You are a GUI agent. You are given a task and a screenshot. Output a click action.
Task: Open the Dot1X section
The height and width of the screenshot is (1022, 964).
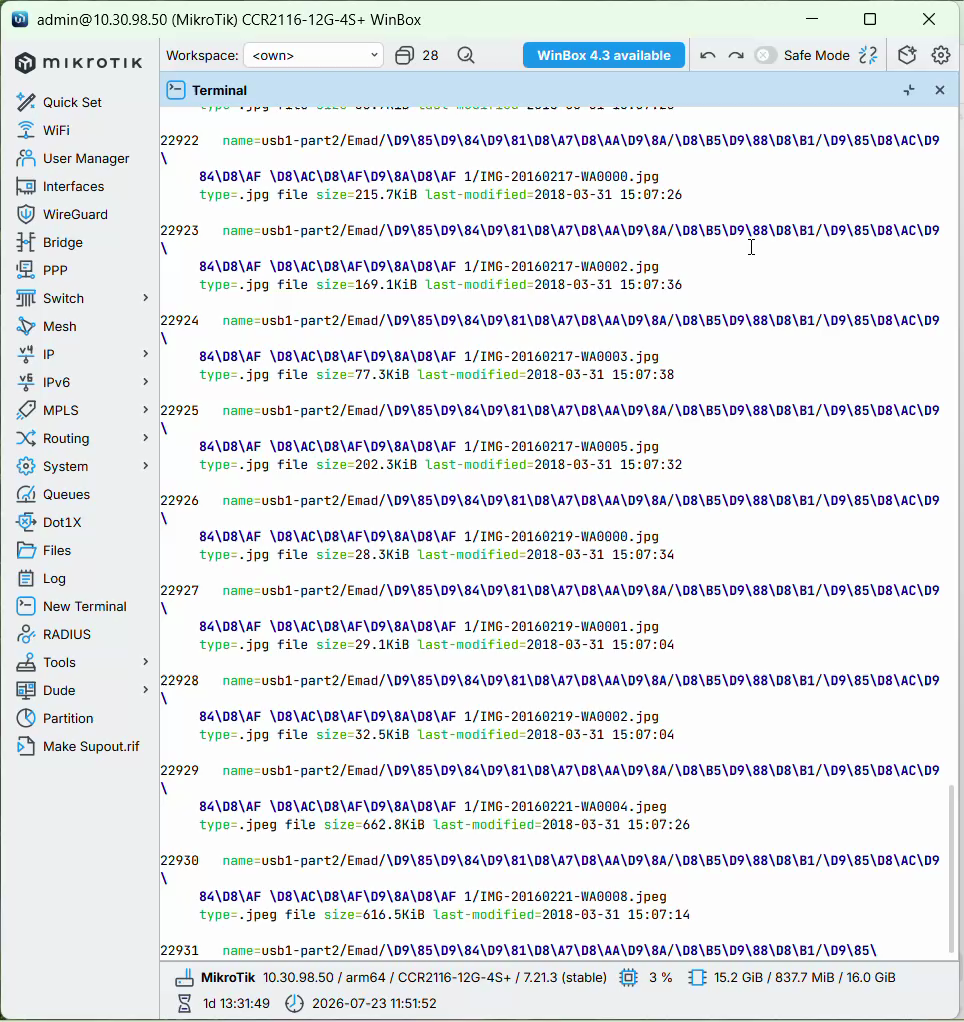[x=62, y=523]
